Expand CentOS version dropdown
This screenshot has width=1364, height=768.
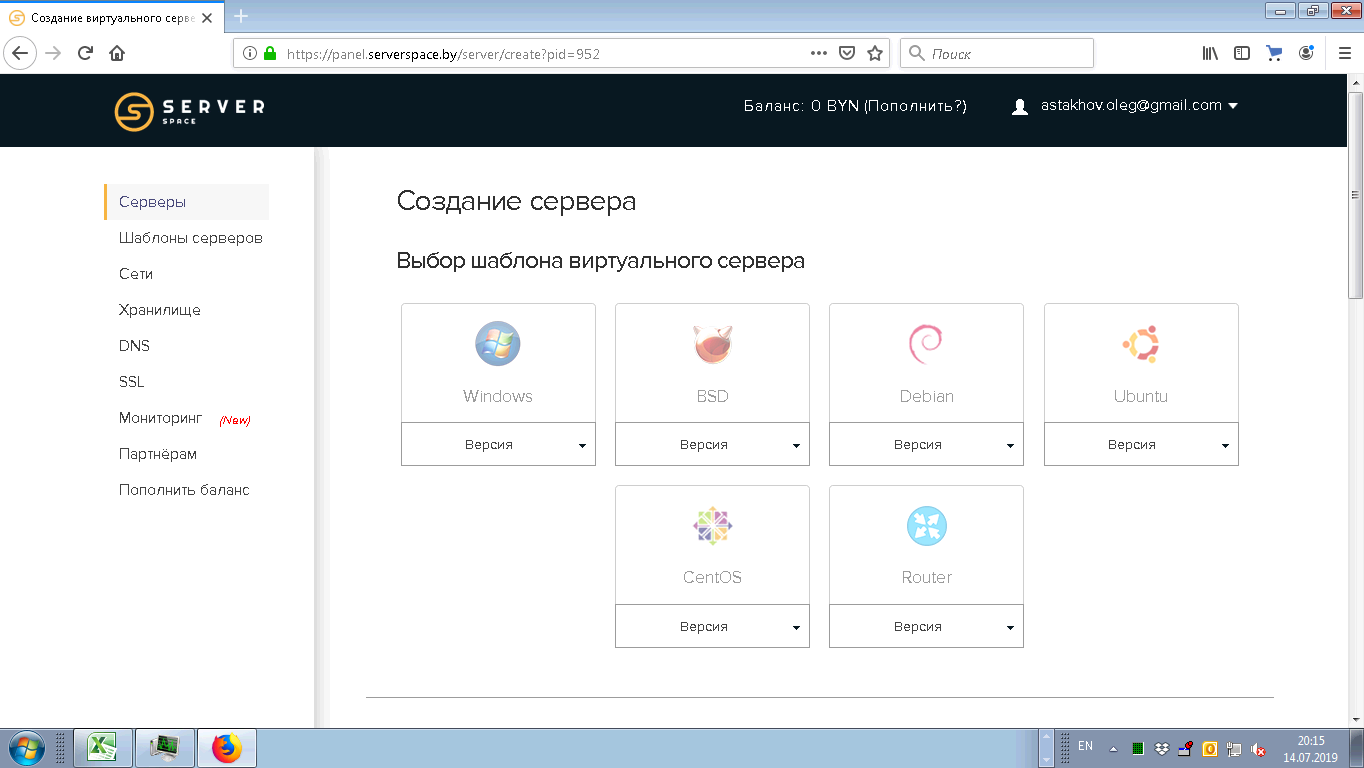pyautogui.click(x=712, y=627)
